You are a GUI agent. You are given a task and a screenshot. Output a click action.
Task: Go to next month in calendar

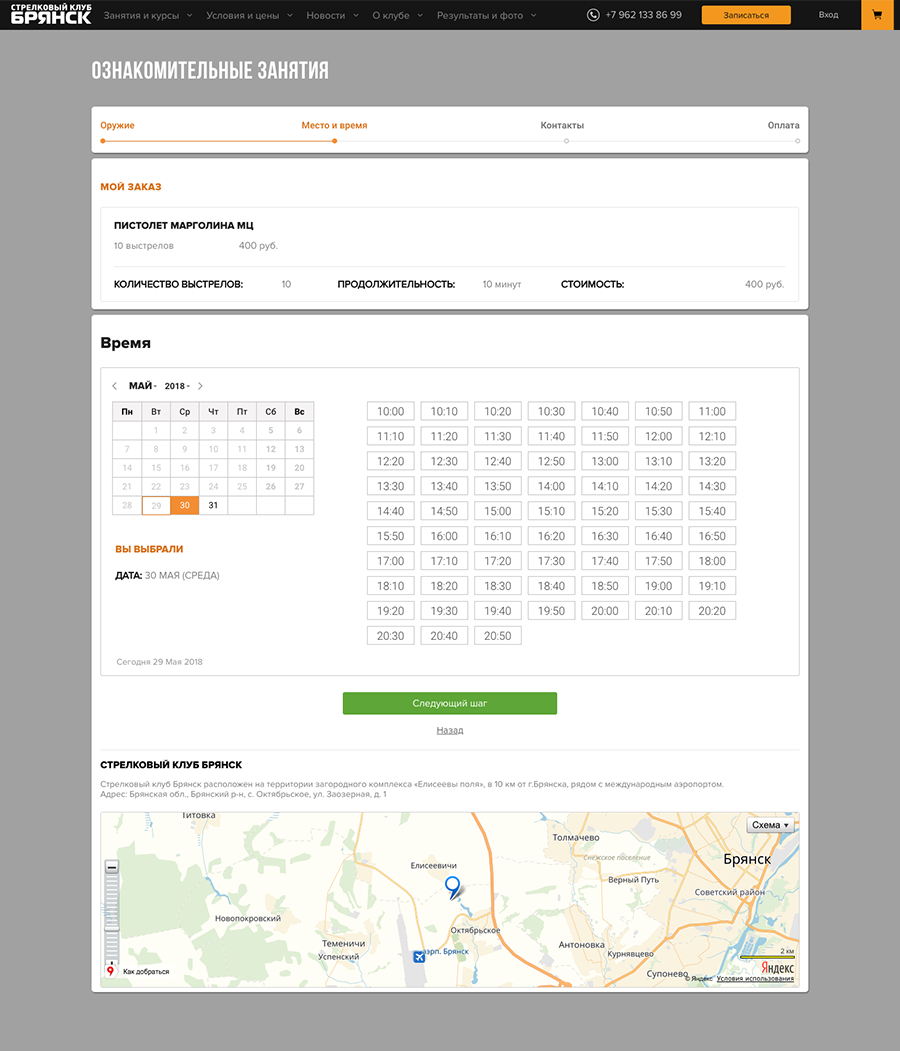tap(200, 386)
